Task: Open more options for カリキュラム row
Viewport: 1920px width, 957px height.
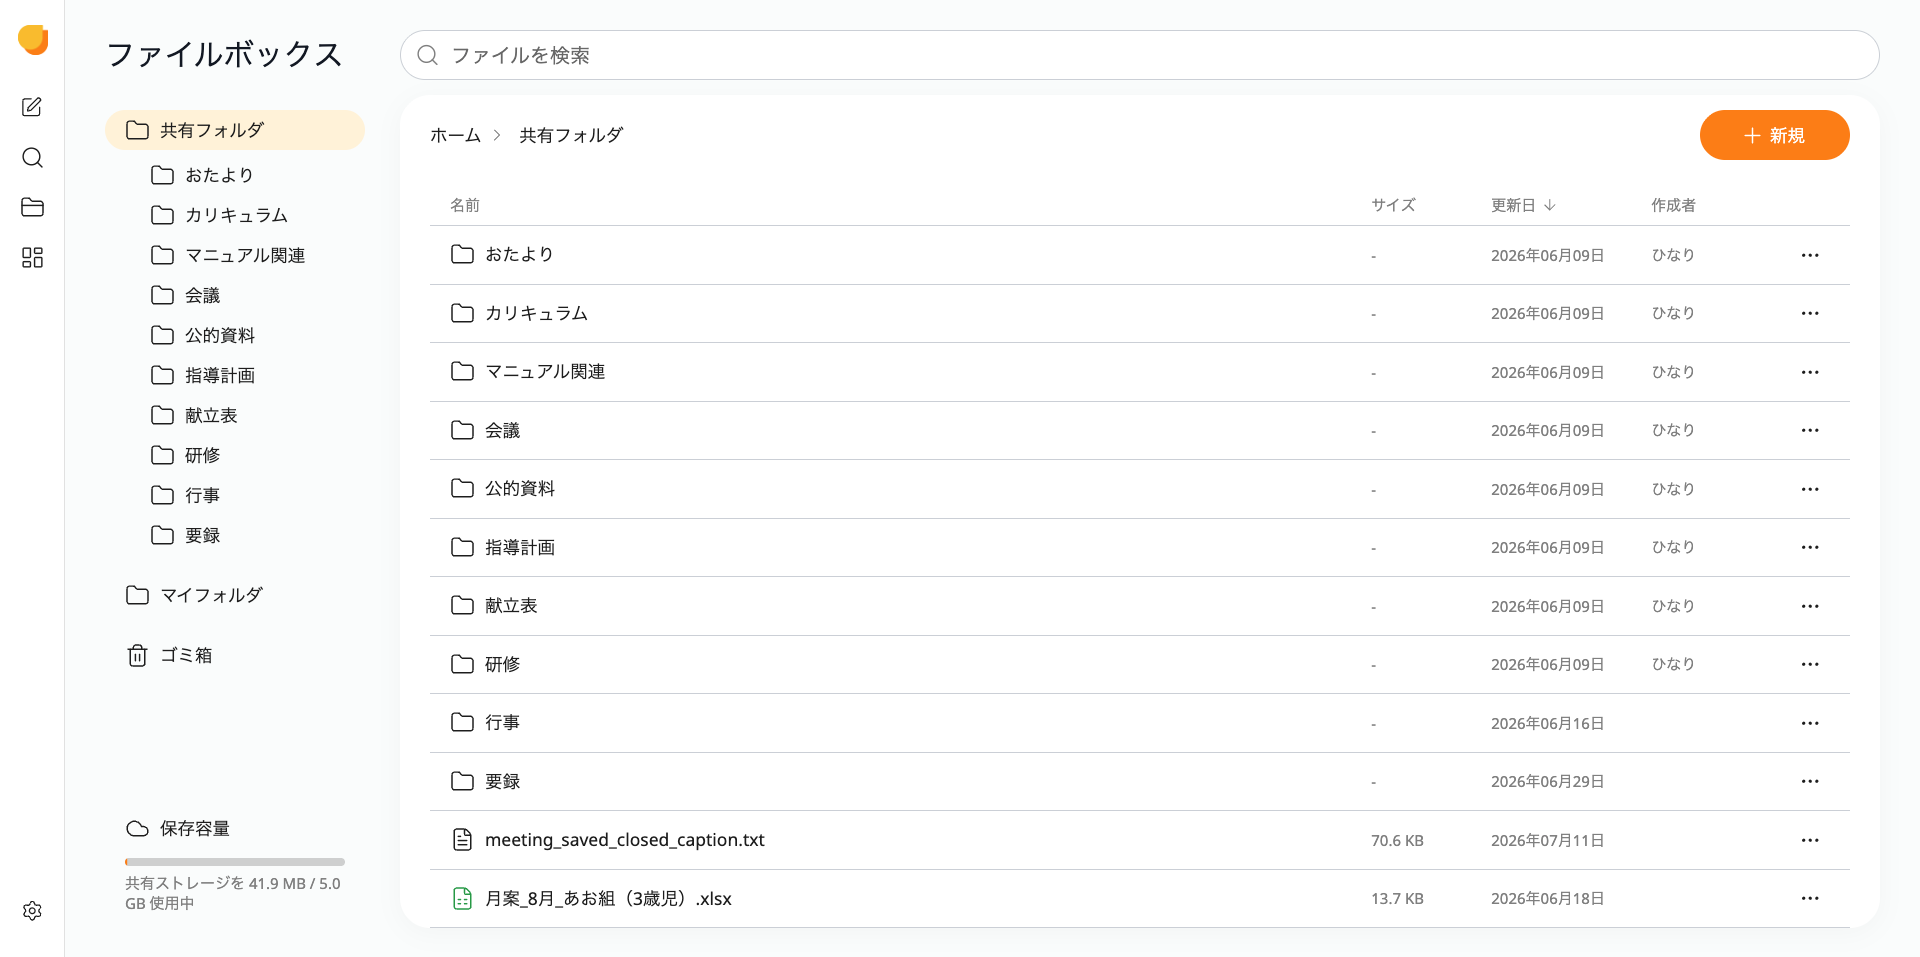Action: [x=1810, y=313]
